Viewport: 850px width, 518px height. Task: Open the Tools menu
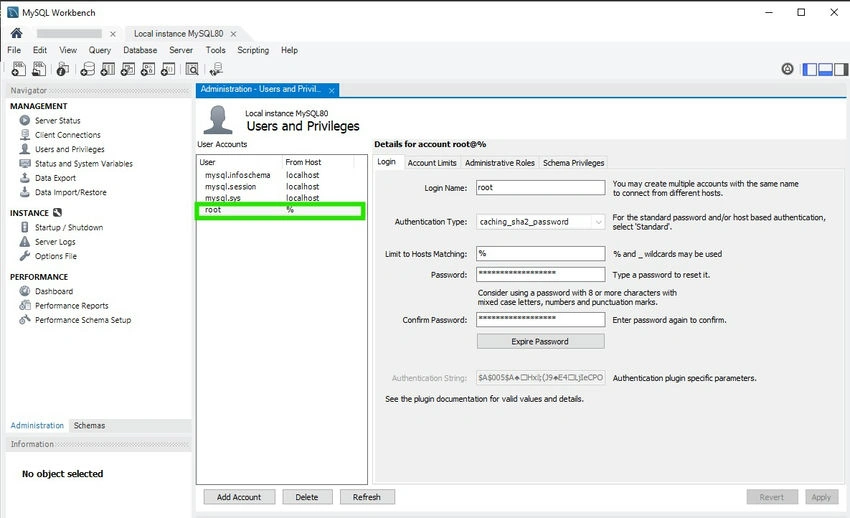click(x=215, y=50)
